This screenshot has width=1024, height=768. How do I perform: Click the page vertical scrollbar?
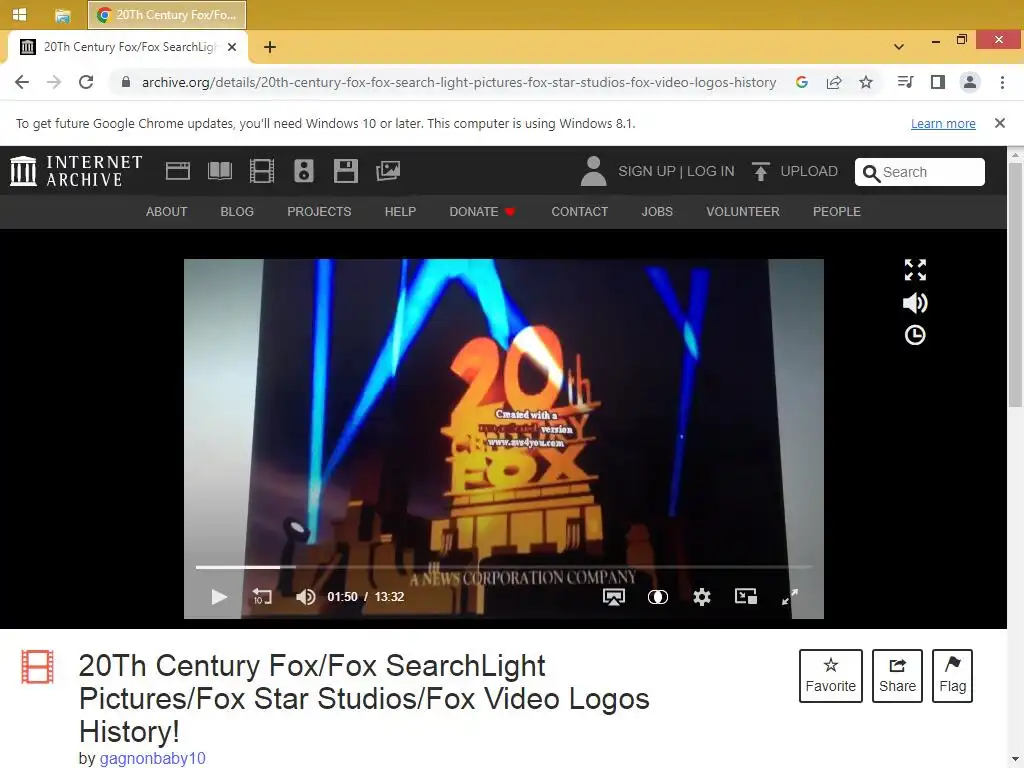click(x=1016, y=286)
